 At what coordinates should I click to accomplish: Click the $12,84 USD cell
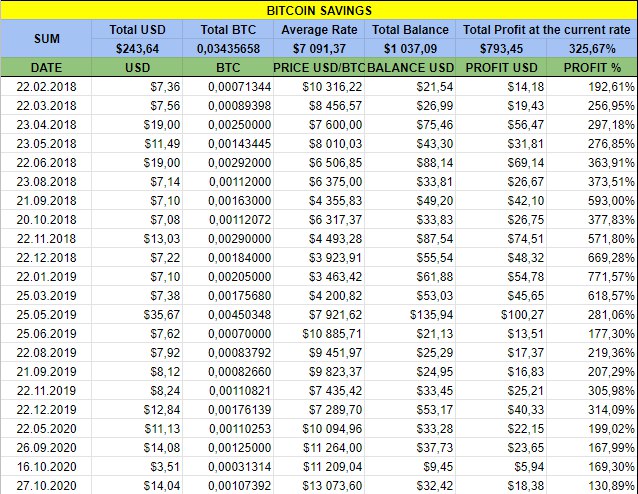[x=137, y=409]
